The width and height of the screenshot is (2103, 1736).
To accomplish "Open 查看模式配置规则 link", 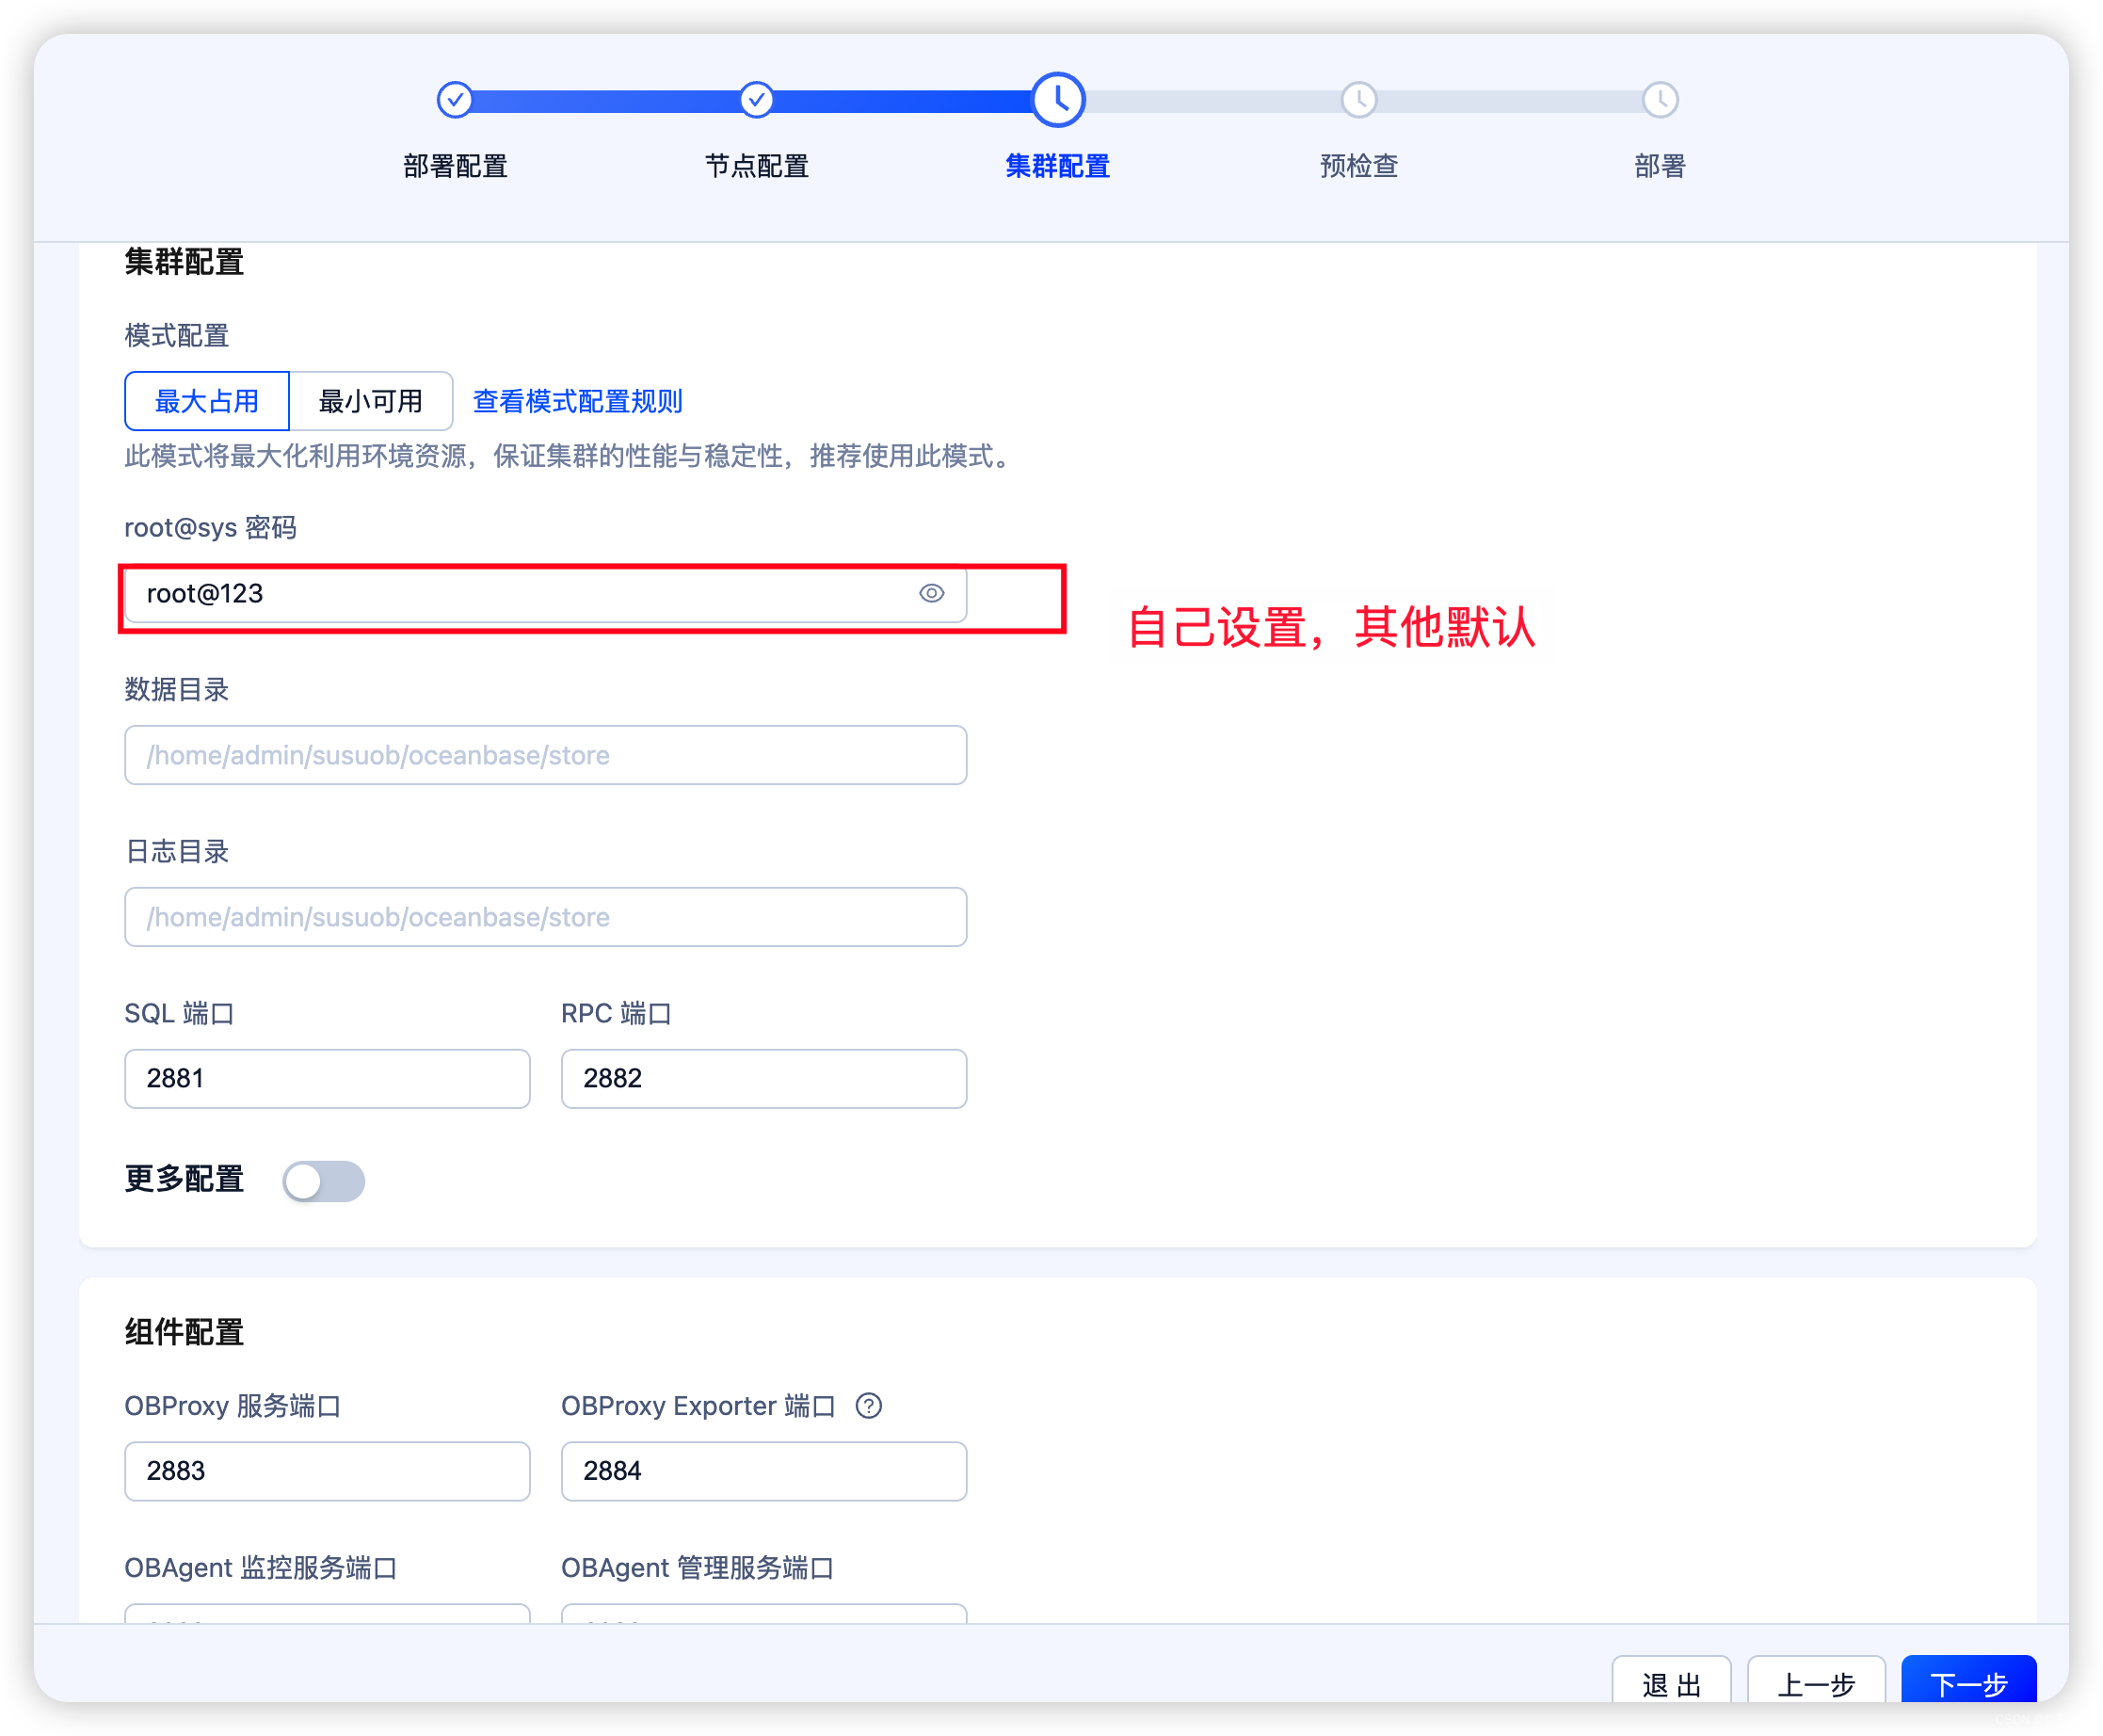I will 577,401.
